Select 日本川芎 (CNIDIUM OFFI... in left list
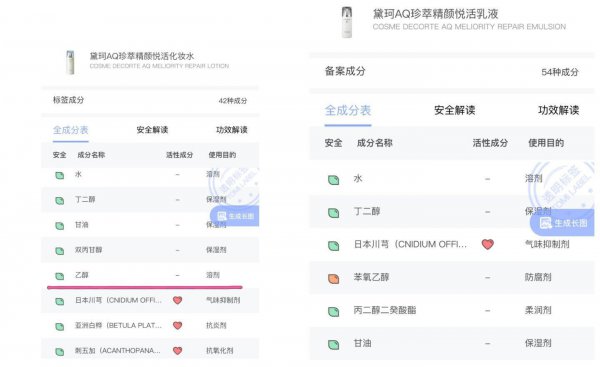Image resolution: width=600 pixels, height=367 pixels. click(118, 300)
